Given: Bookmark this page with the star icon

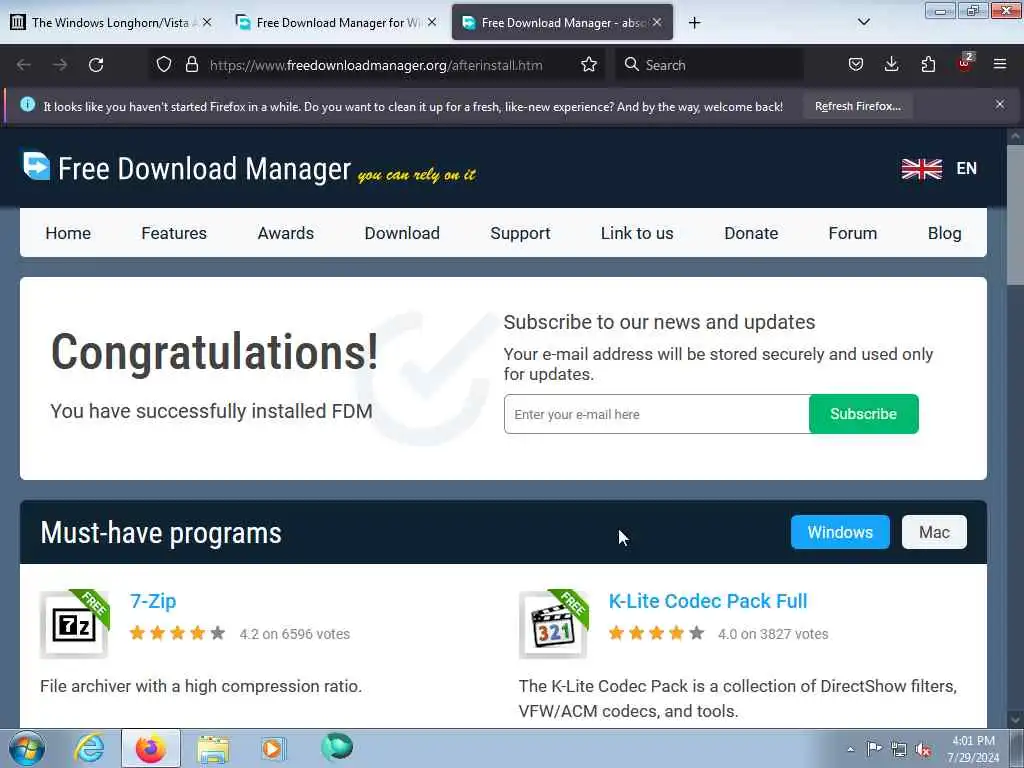Looking at the screenshot, I should 589,64.
